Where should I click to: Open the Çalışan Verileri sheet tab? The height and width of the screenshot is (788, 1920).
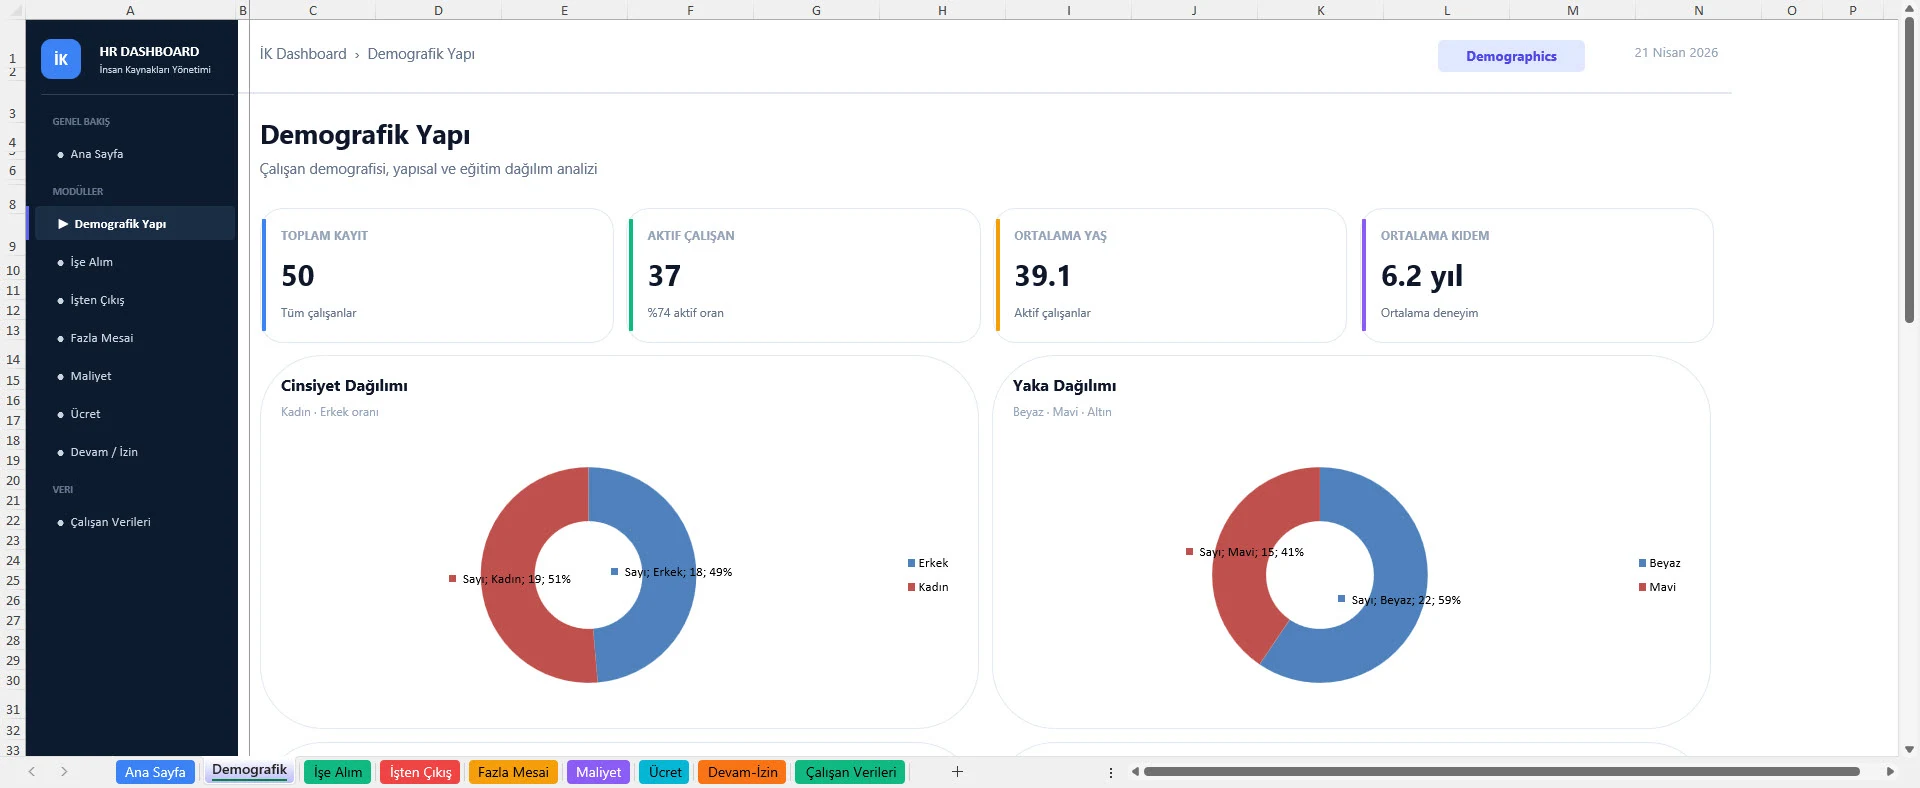tap(850, 772)
